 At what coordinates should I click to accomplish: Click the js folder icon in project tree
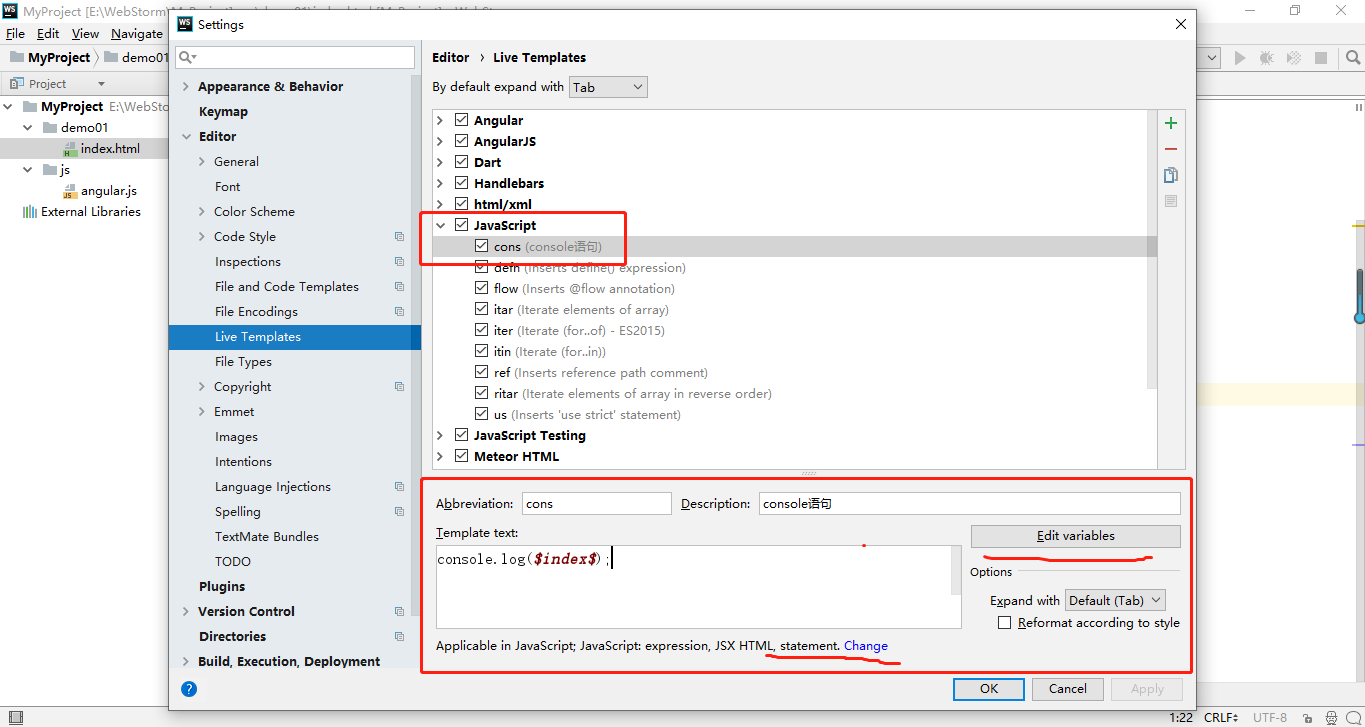click(50, 170)
